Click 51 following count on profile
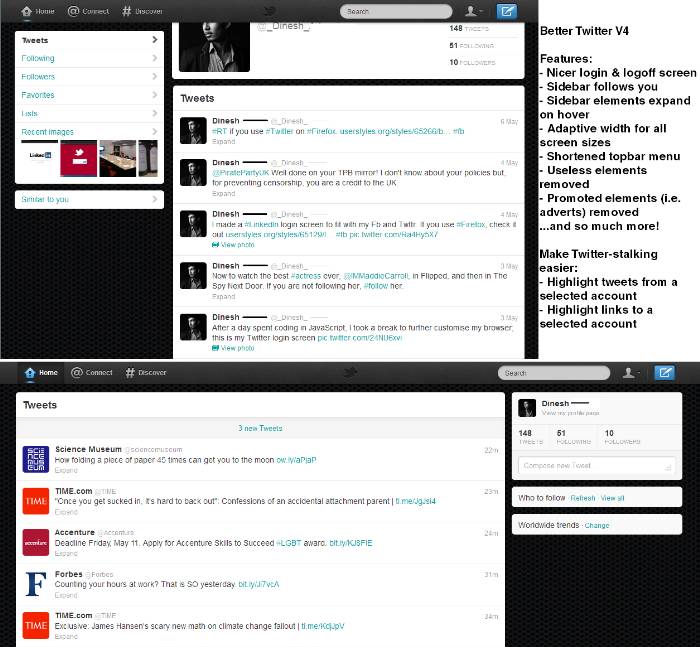 471,46
